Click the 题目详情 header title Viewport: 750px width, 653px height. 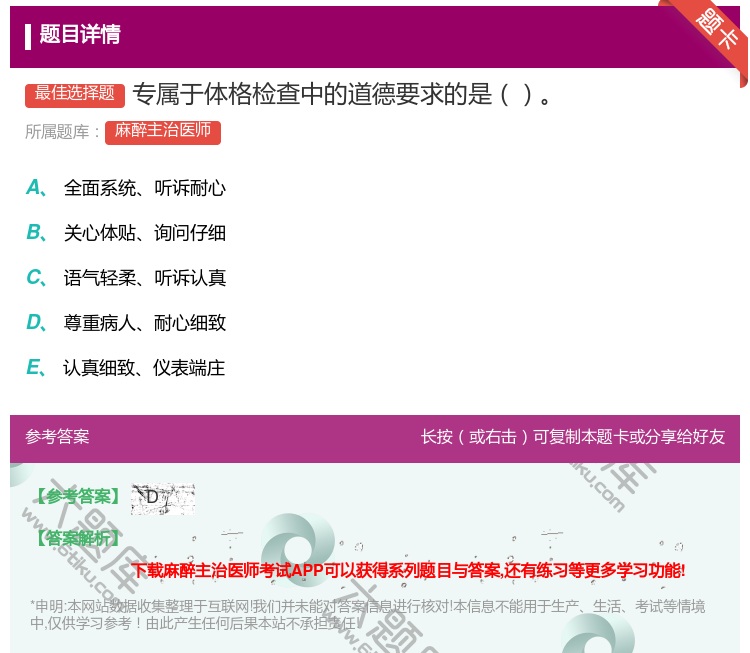tap(80, 35)
